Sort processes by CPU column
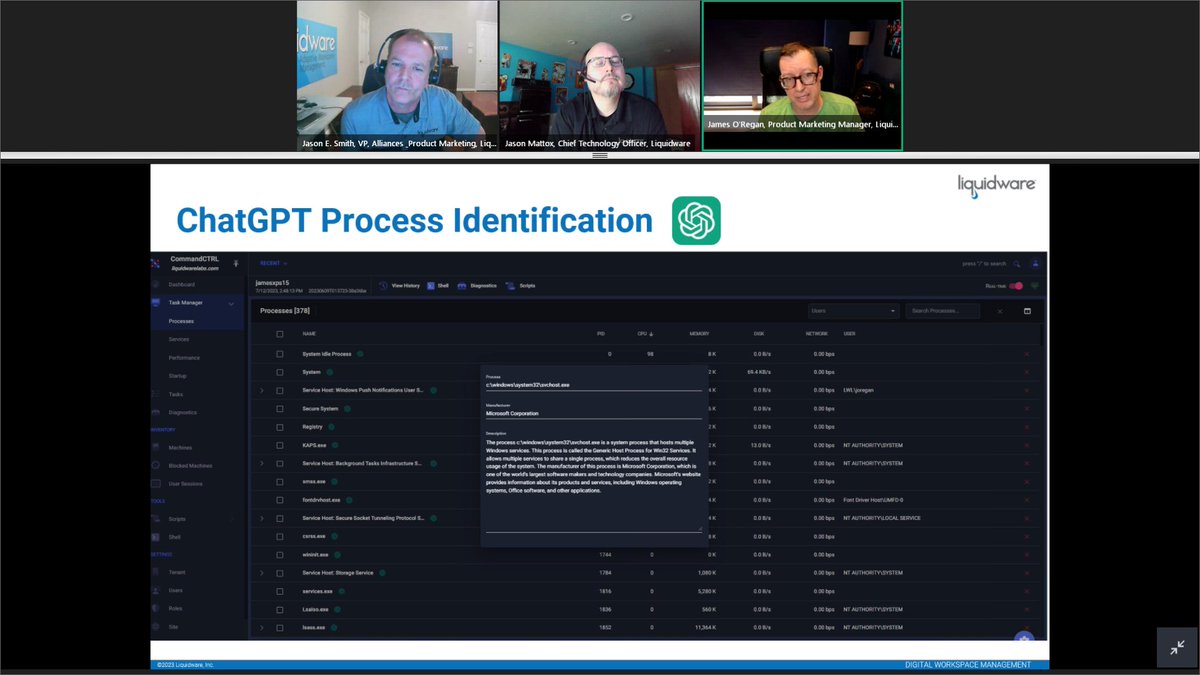The image size is (1200, 675). (x=646, y=333)
